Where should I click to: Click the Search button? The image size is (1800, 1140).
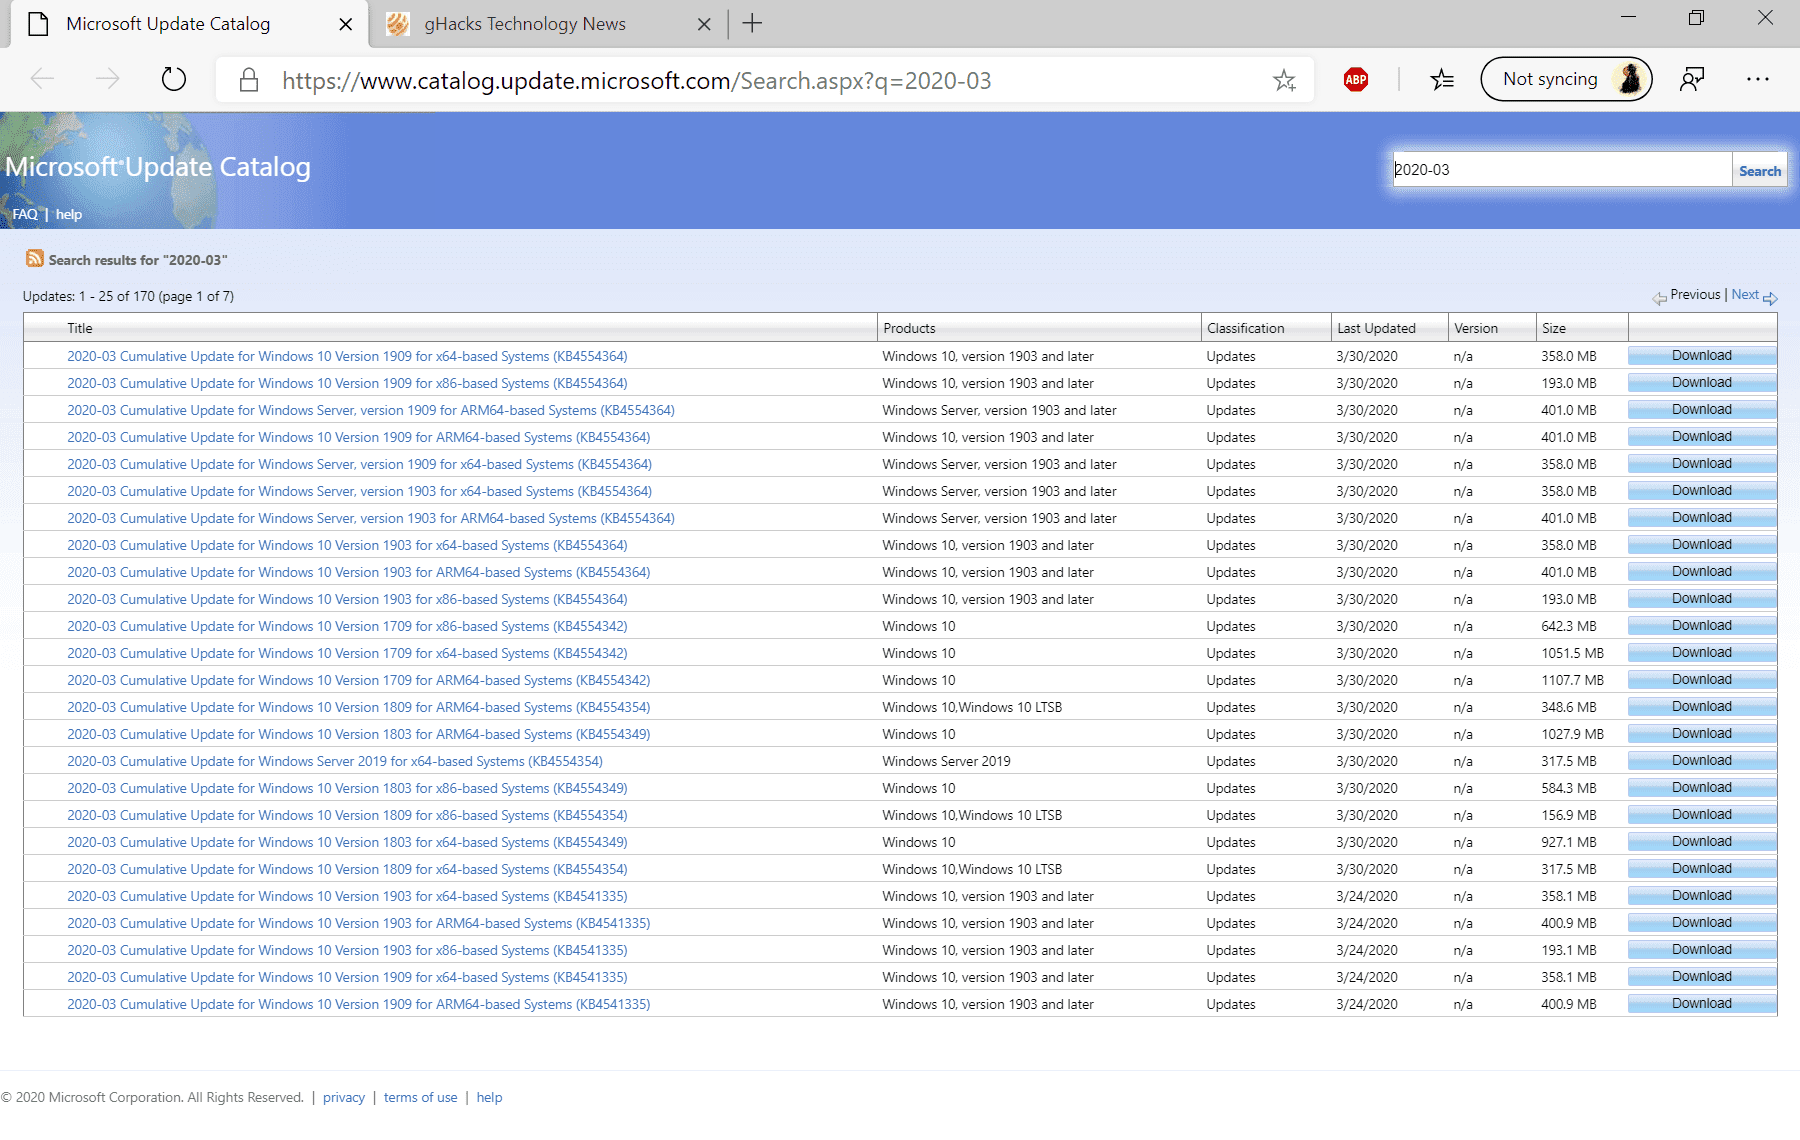(1759, 171)
